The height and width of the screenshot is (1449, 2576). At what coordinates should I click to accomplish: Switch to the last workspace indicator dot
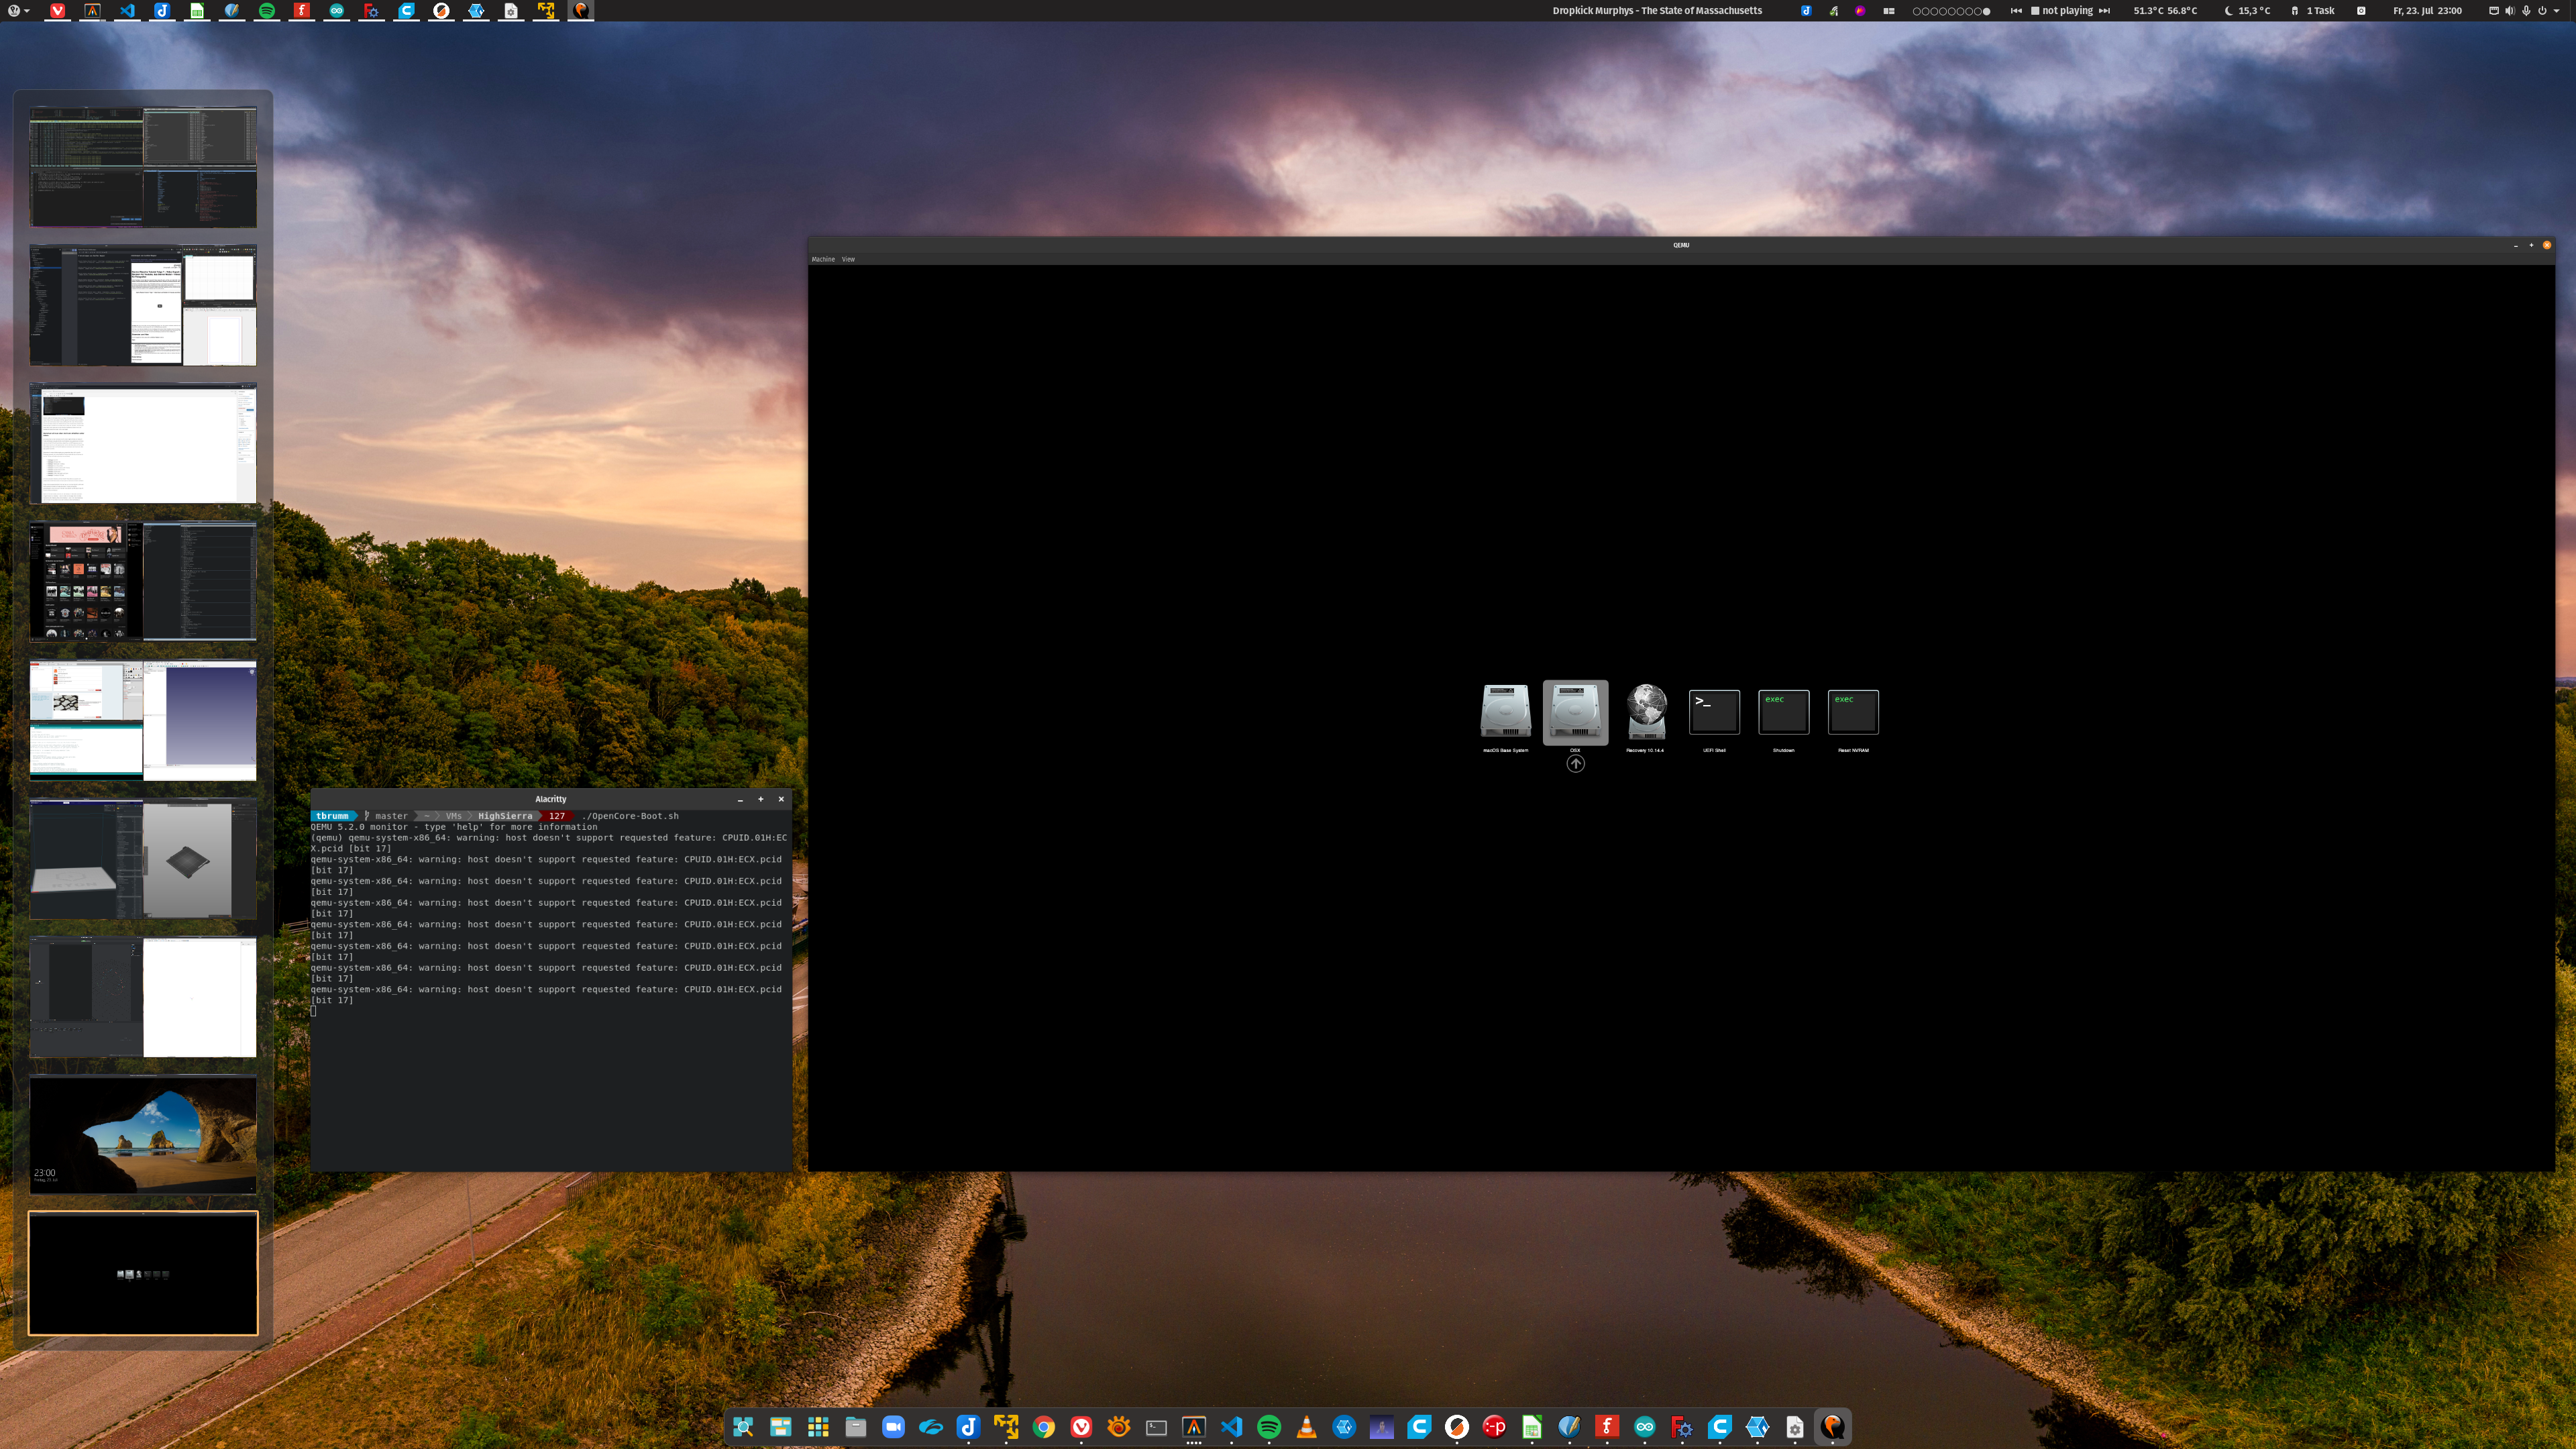click(1986, 11)
